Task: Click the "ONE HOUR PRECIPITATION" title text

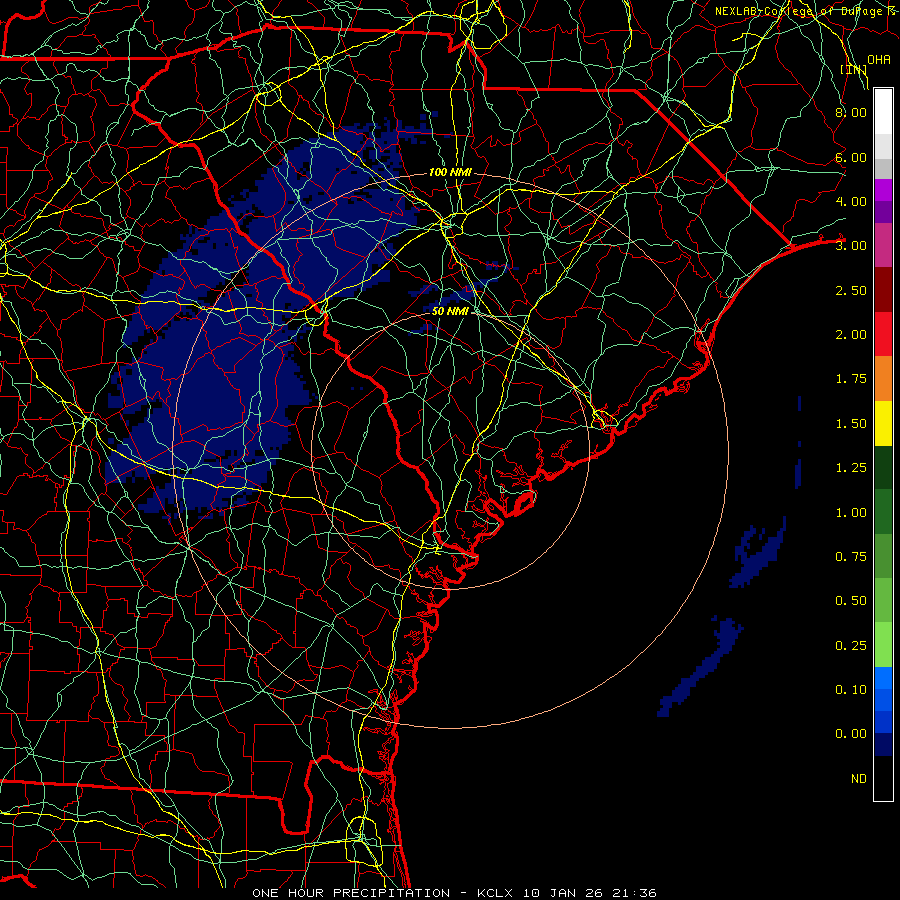Action: 351,893
